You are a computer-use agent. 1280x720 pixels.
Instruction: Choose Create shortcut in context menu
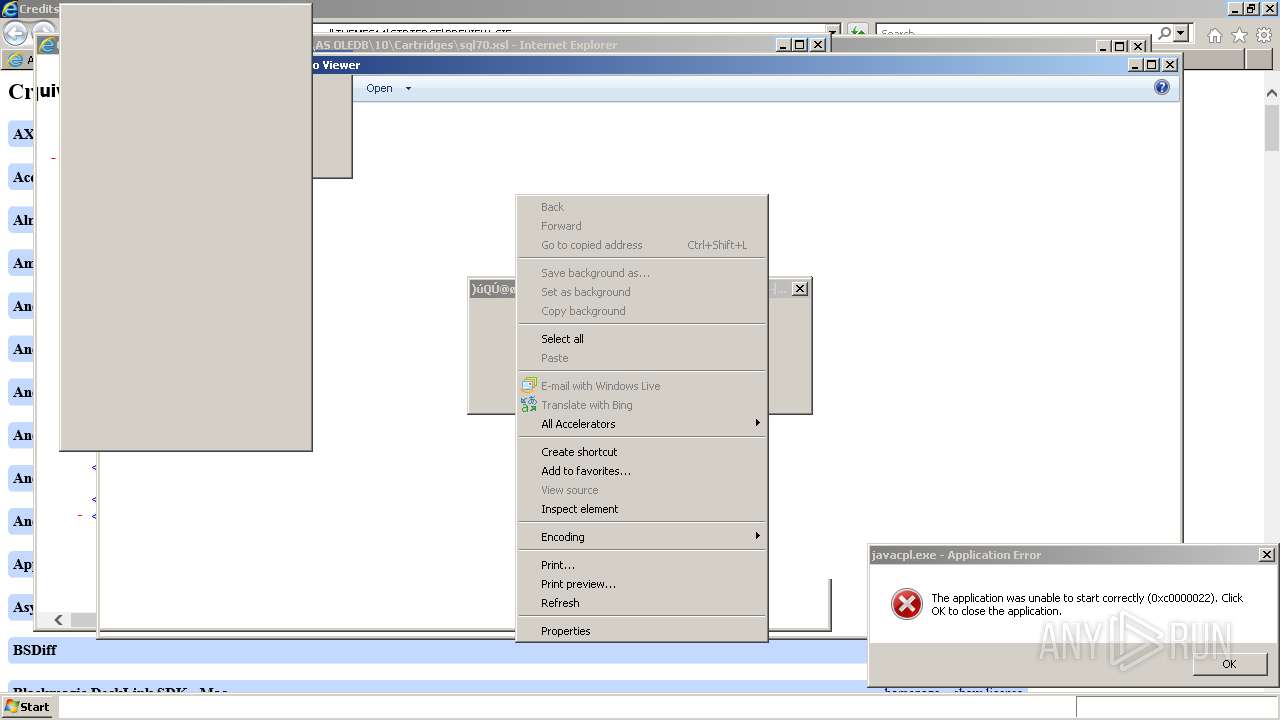point(640,452)
